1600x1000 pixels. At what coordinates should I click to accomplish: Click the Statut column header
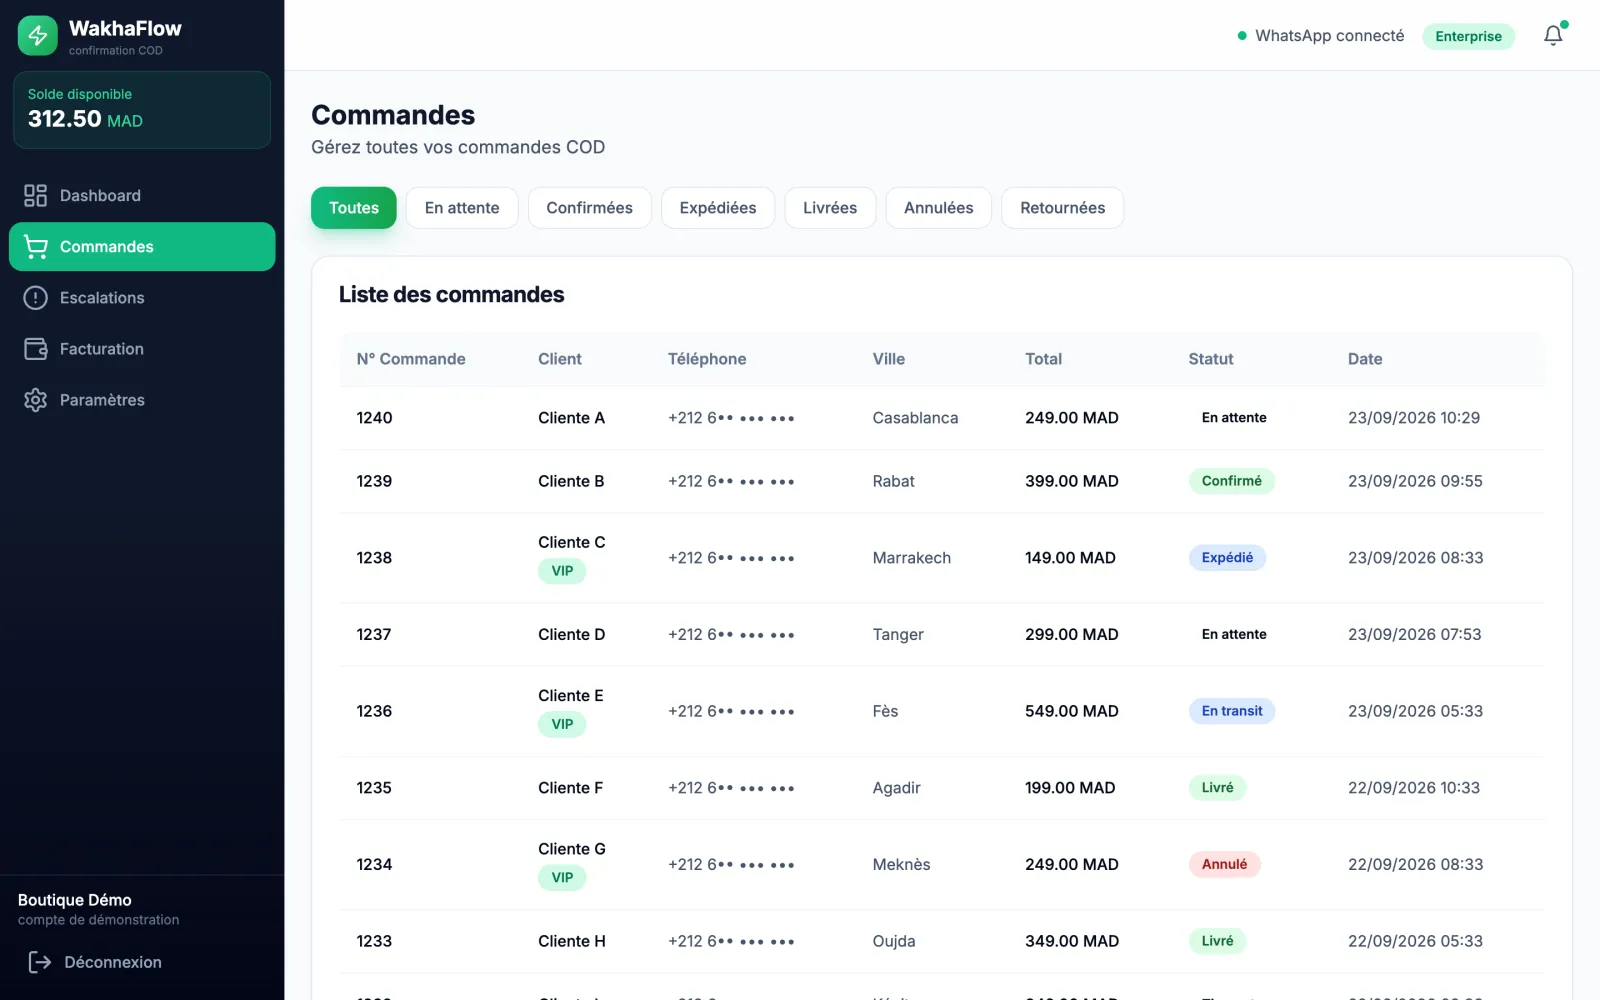[x=1211, y=359]
